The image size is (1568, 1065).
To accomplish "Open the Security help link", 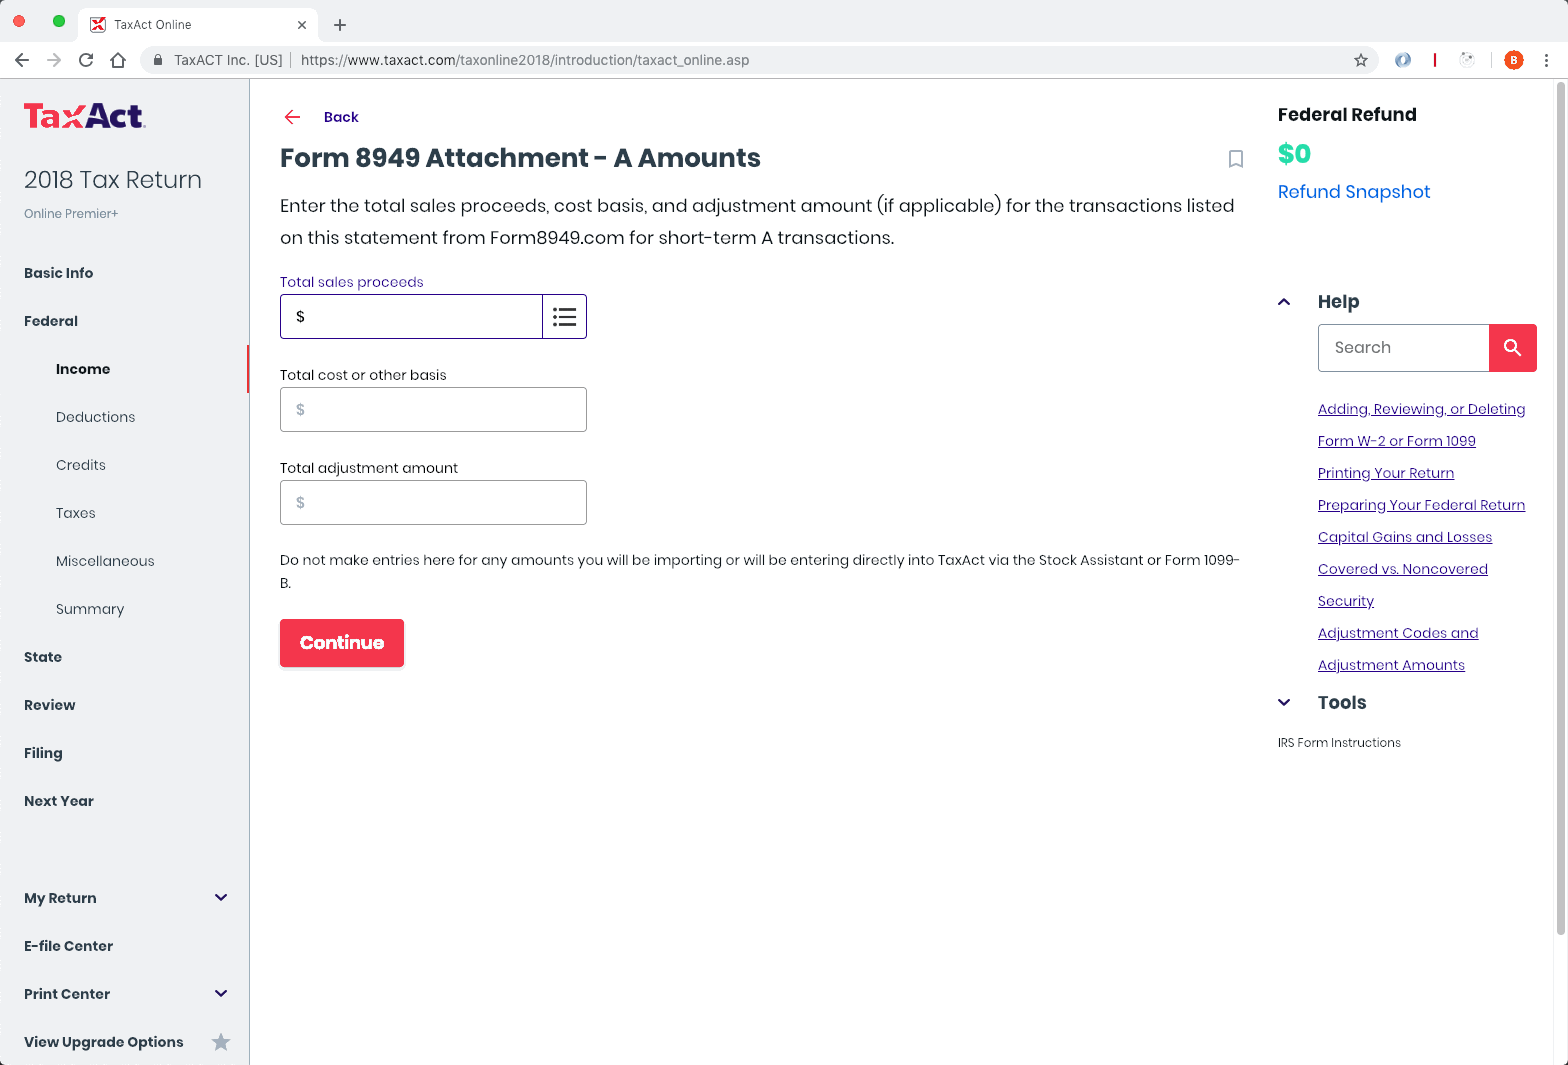I will coord(1346,601).
